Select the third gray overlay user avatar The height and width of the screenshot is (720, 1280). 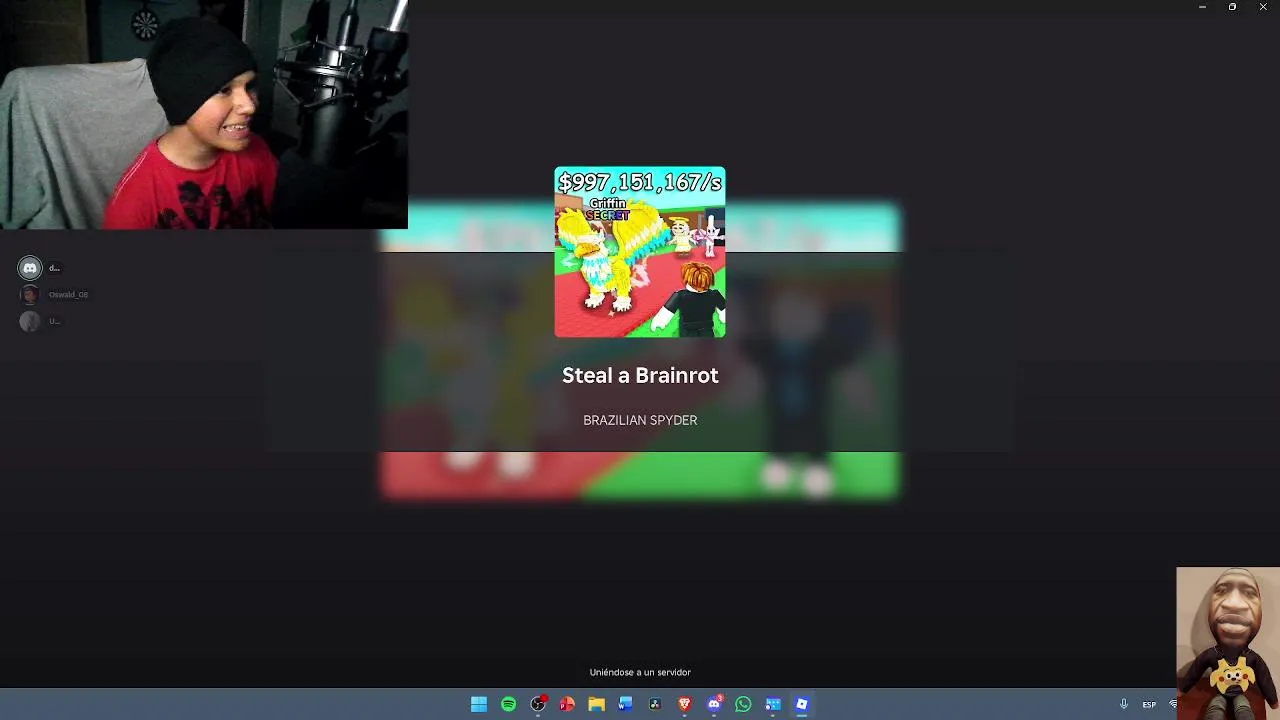tap(30, 321)
